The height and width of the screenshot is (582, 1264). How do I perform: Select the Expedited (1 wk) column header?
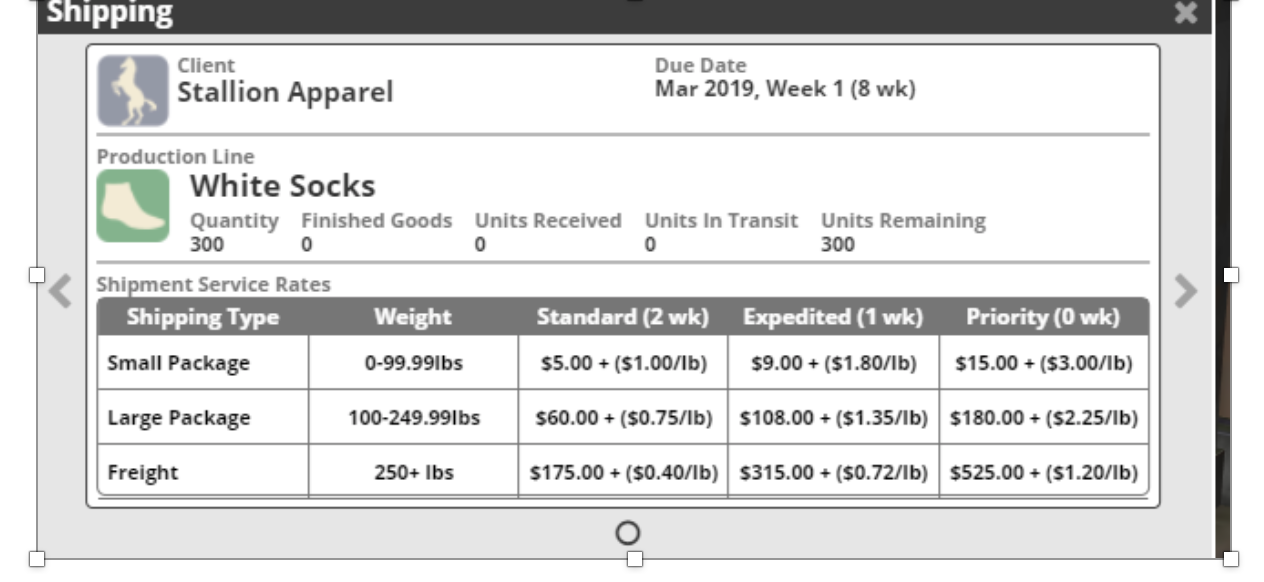(832, 317)
